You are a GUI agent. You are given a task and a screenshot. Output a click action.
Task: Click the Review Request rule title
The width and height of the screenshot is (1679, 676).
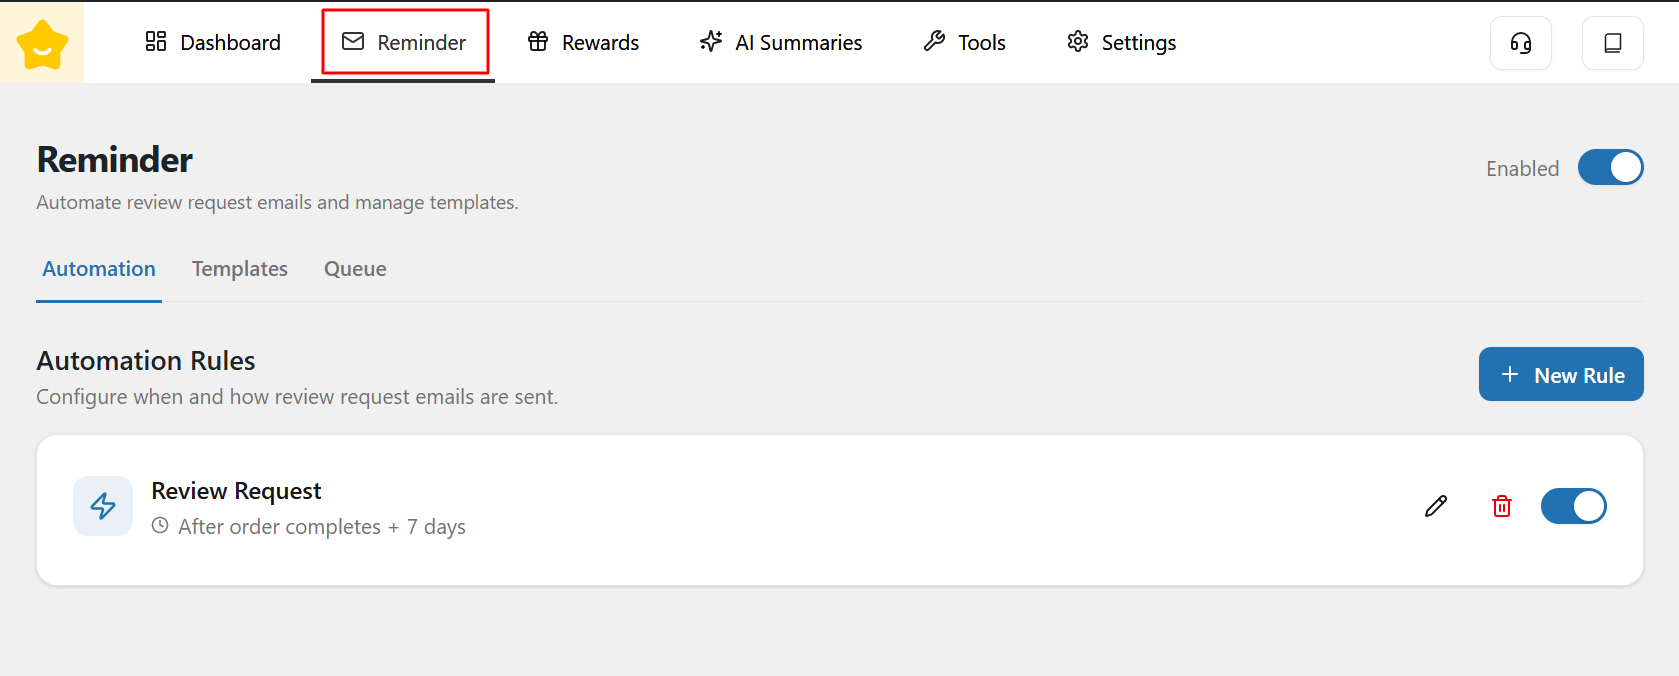236,491
